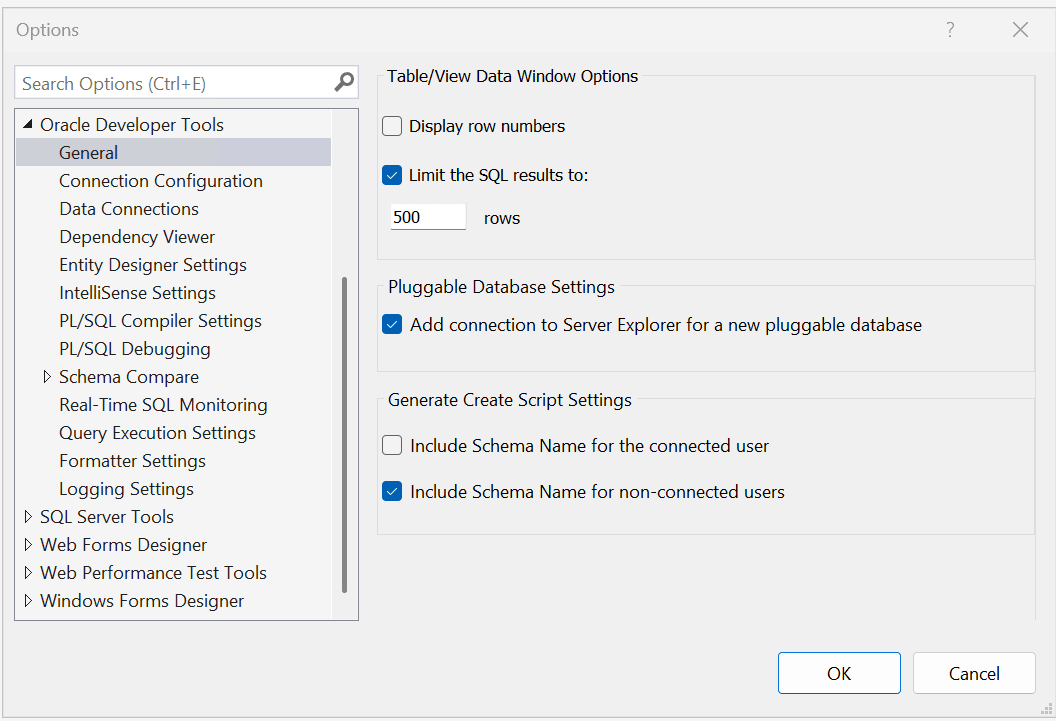Expand the SQL Server Tools node
Screen dimensions: 1056x721
[27, 516]
